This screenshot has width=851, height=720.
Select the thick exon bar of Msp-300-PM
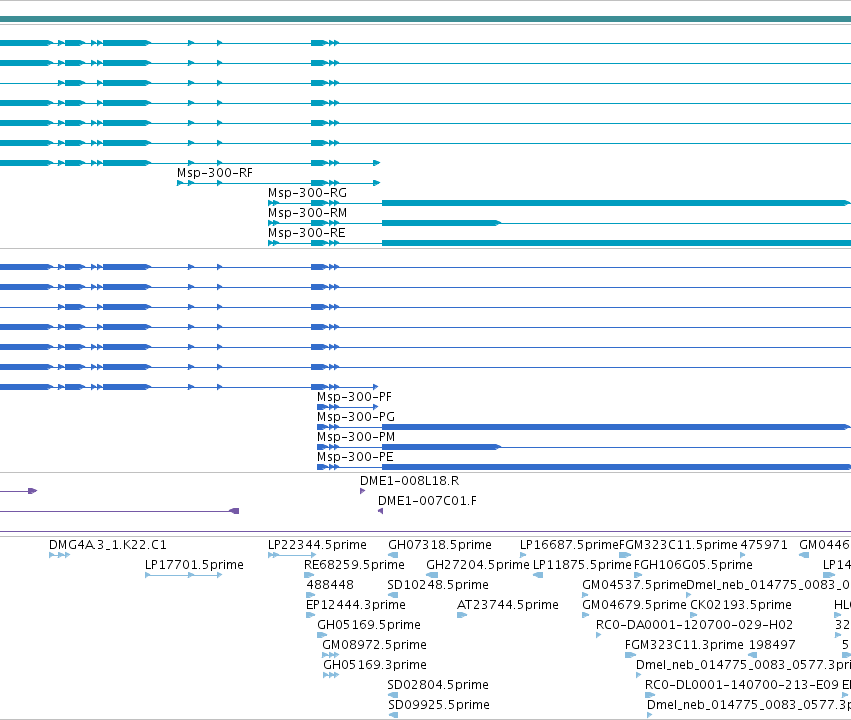tap(441, 447)
